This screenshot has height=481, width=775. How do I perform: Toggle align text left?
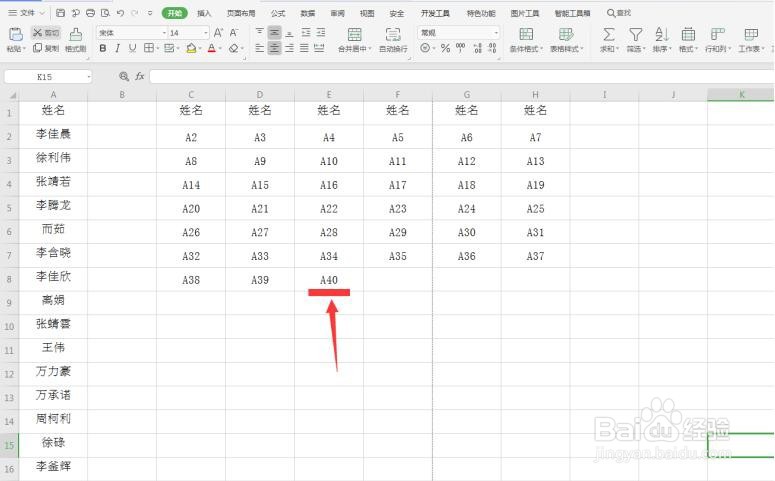(x=259, y=48)
